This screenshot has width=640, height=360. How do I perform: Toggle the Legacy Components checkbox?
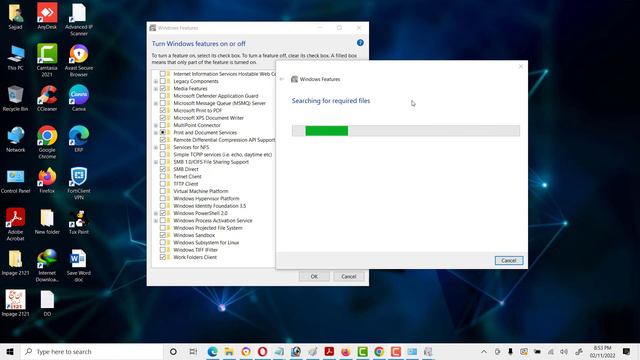163,81
